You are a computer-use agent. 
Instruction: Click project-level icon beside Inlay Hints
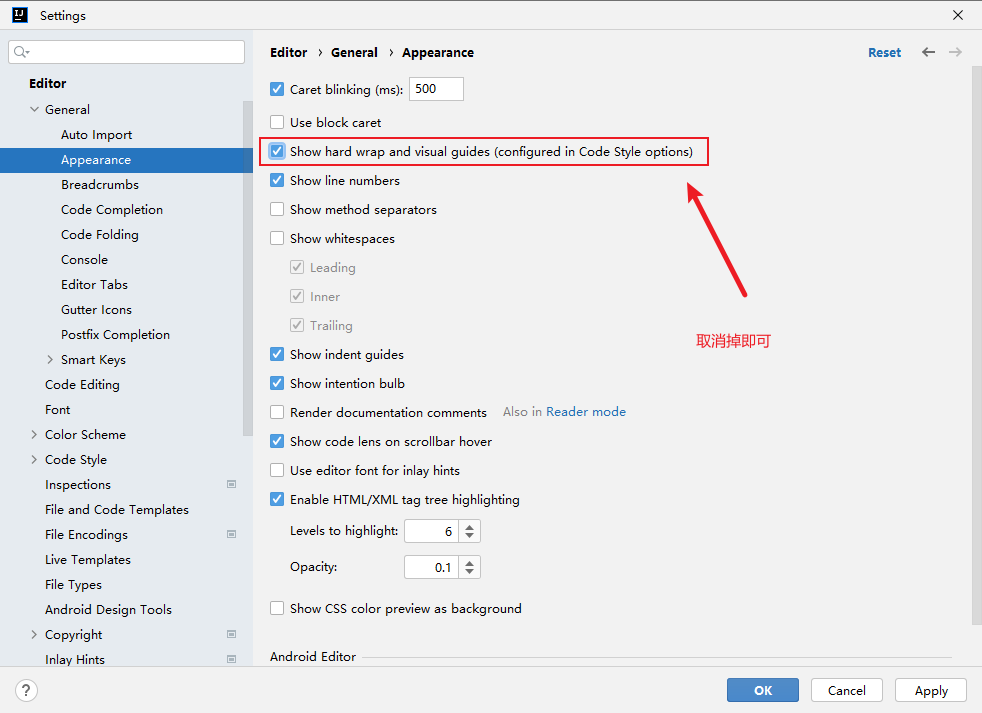click(231, 659)
